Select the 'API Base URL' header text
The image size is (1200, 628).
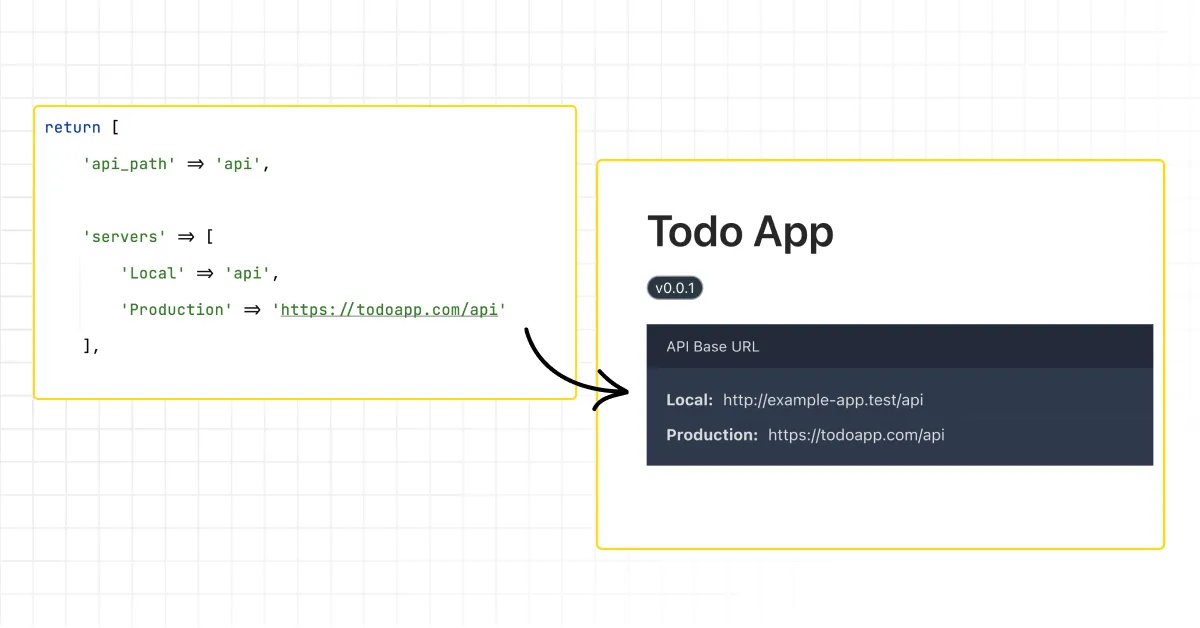coord(713,347)
